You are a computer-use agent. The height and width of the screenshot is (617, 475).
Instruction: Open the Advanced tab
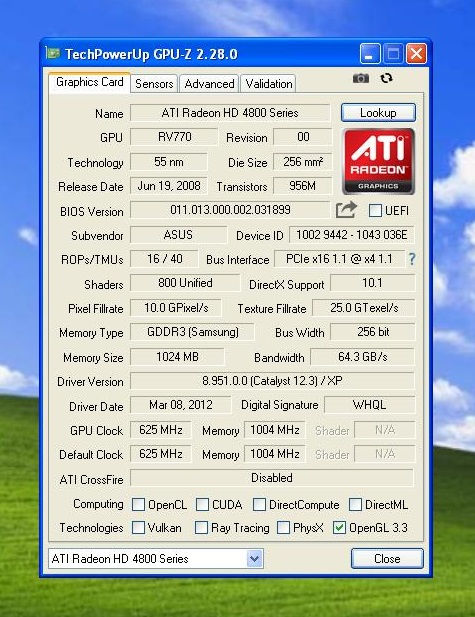(209, 83)
